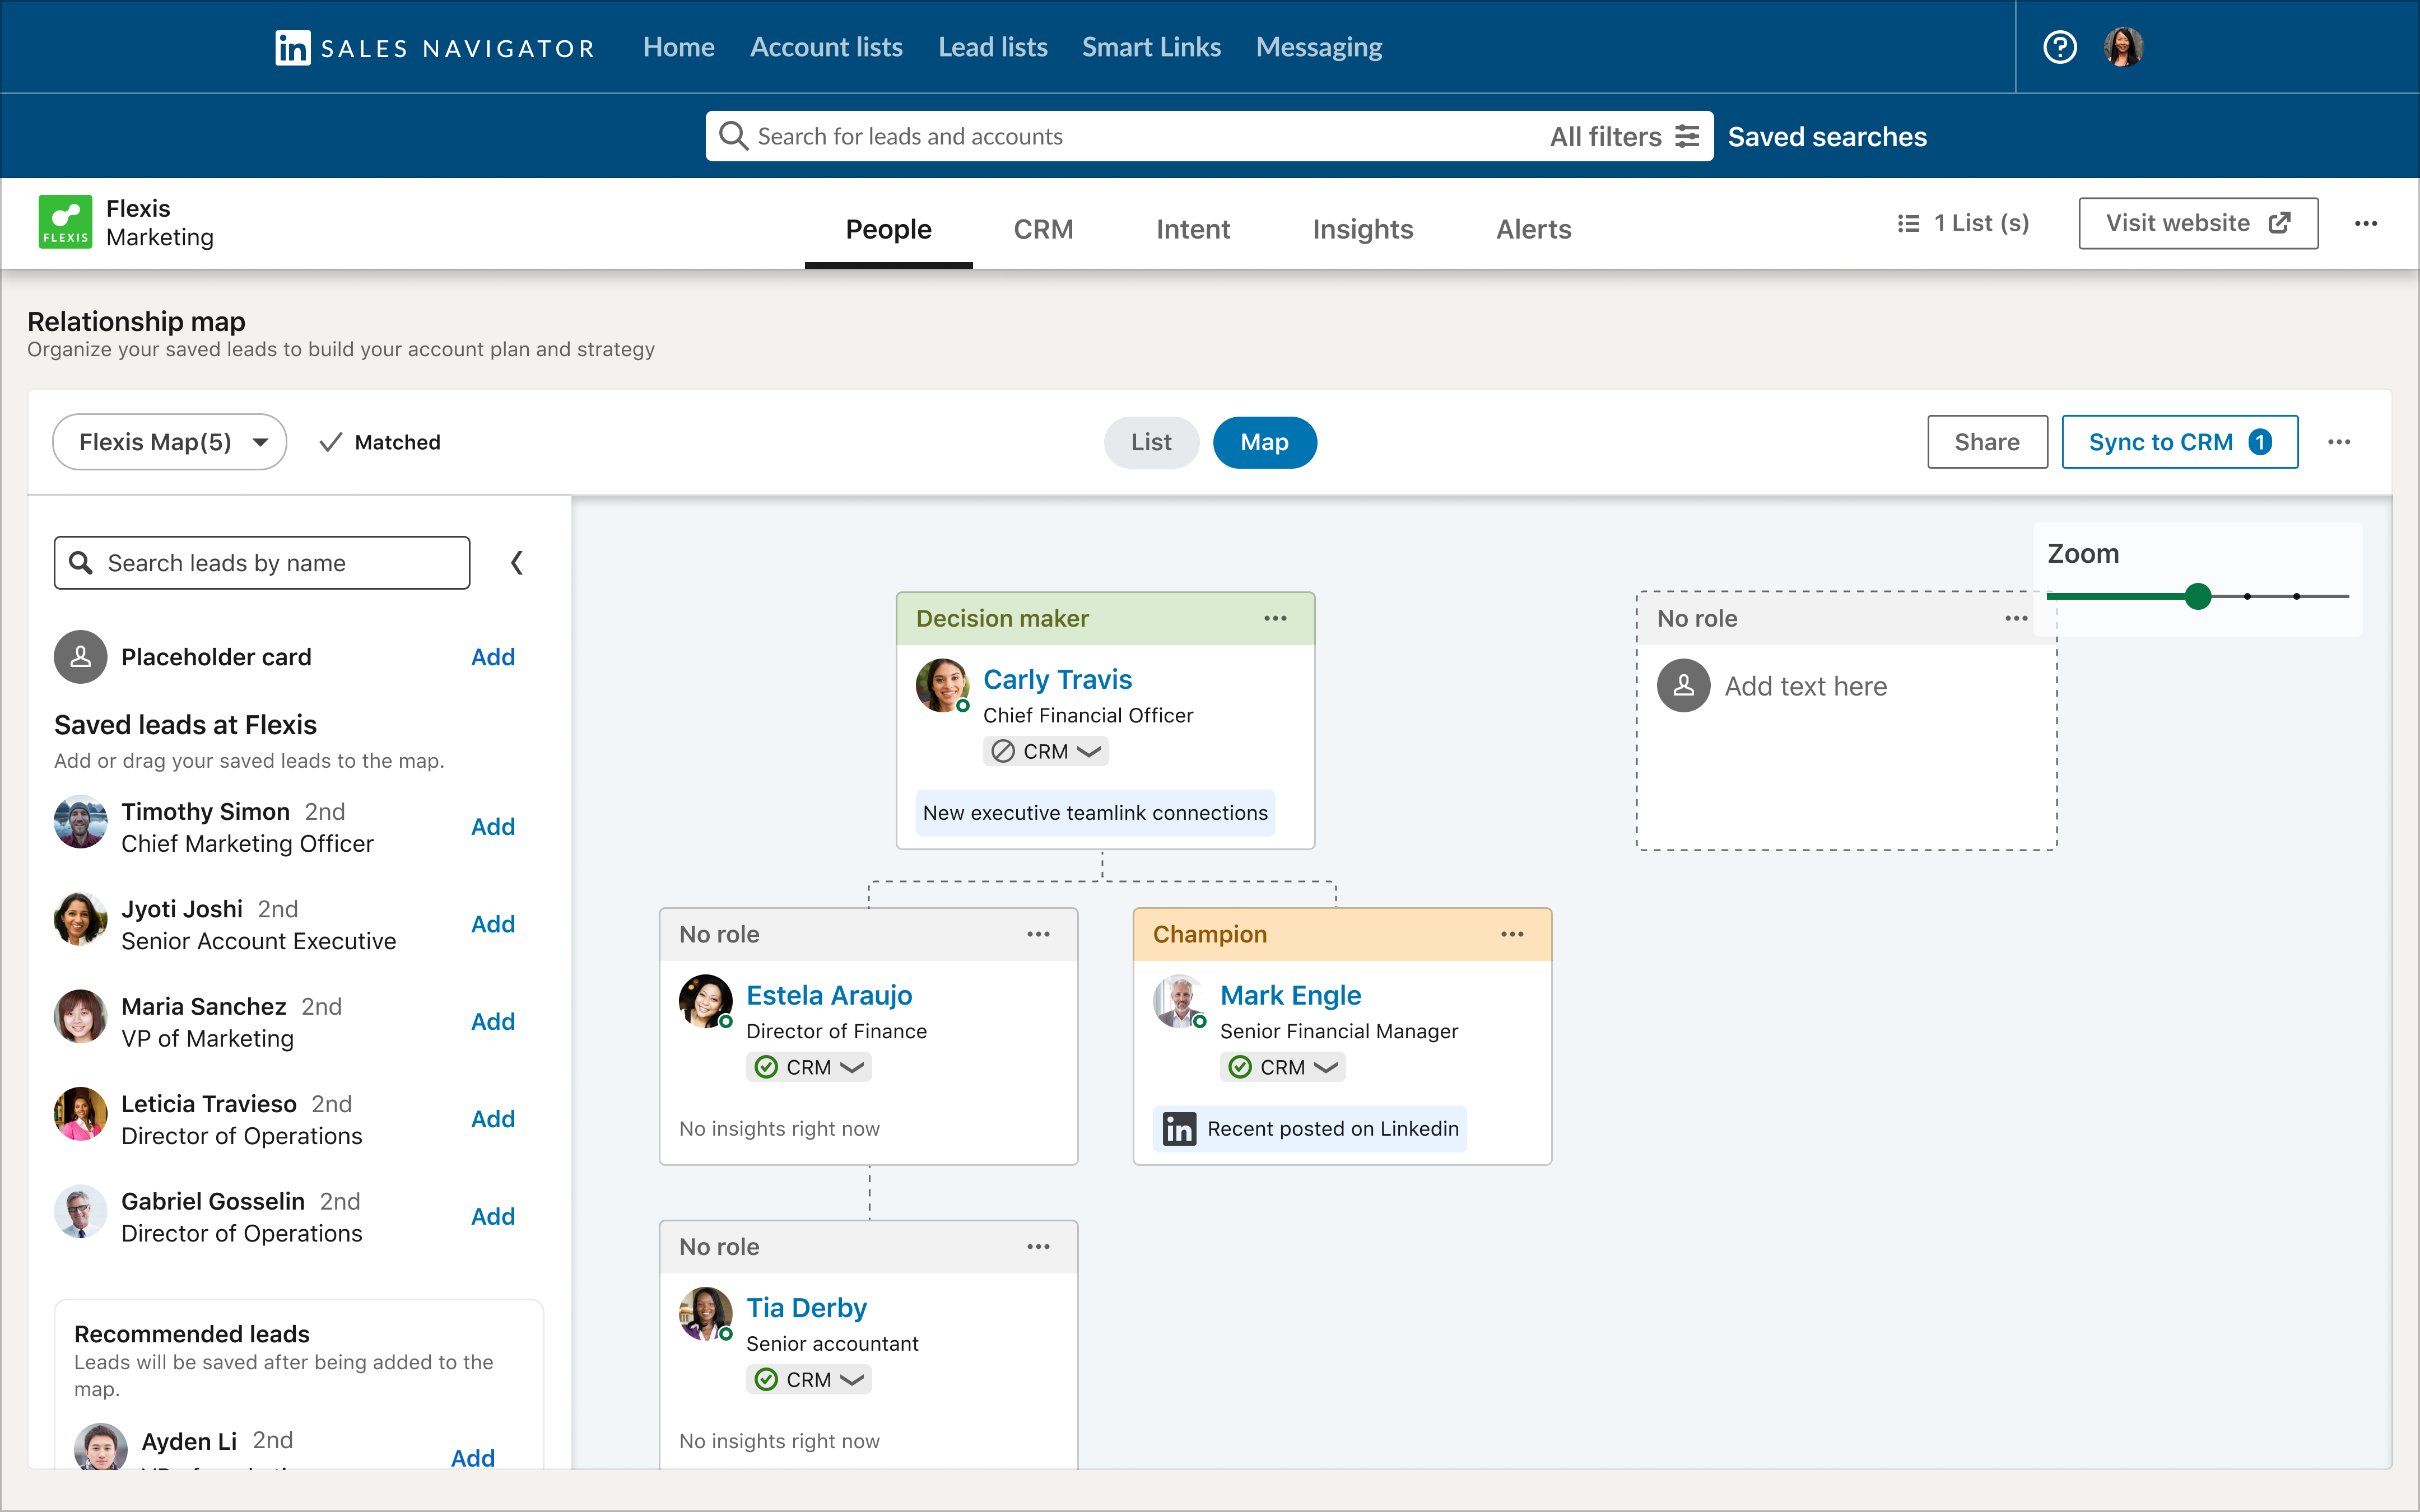The image size is (2420, 1512).
Task: Open Tia Derby profile link
Action: coord(806,1307)
